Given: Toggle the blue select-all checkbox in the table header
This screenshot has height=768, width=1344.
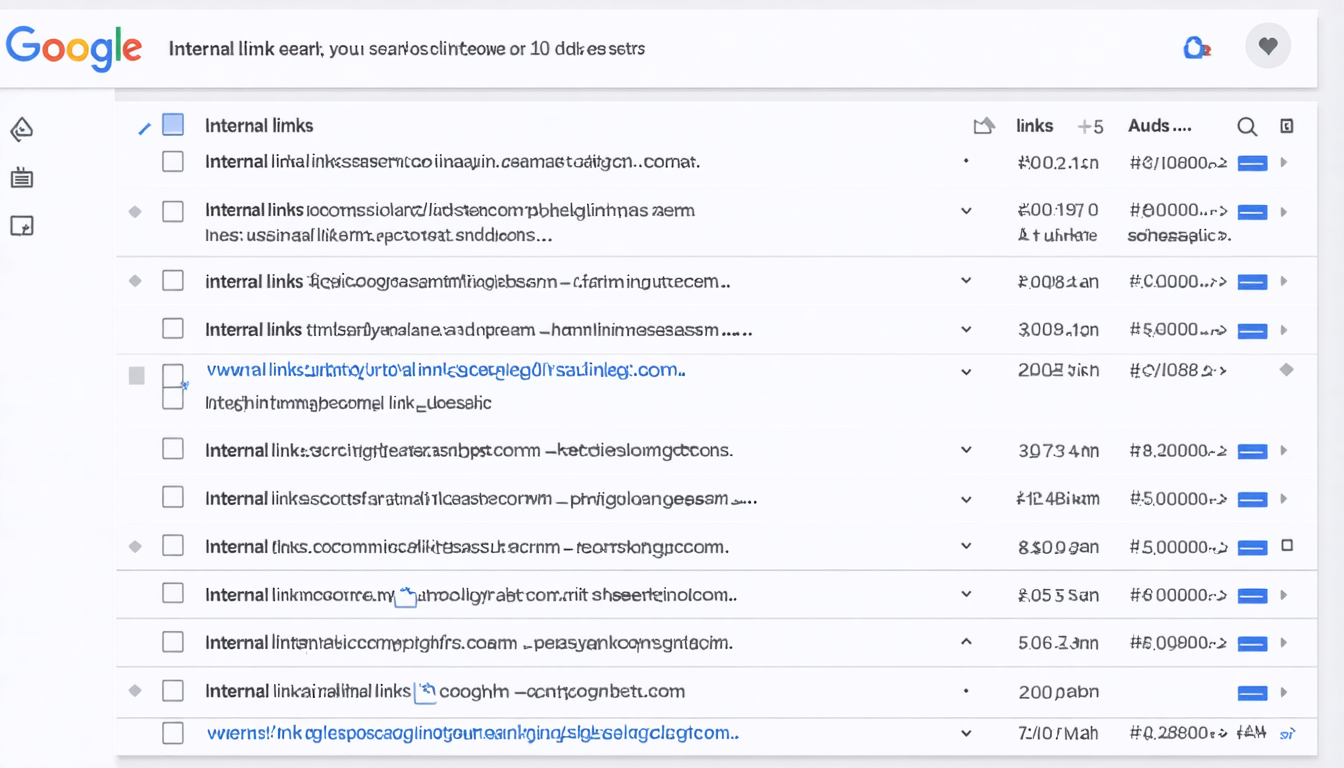Looking at the screenshot, I should click(173, 125).
